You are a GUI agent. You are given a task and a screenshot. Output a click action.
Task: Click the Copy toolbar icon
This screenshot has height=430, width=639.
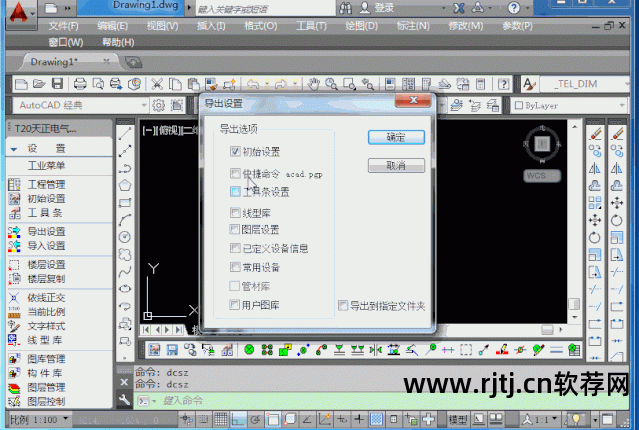(175, 84)
